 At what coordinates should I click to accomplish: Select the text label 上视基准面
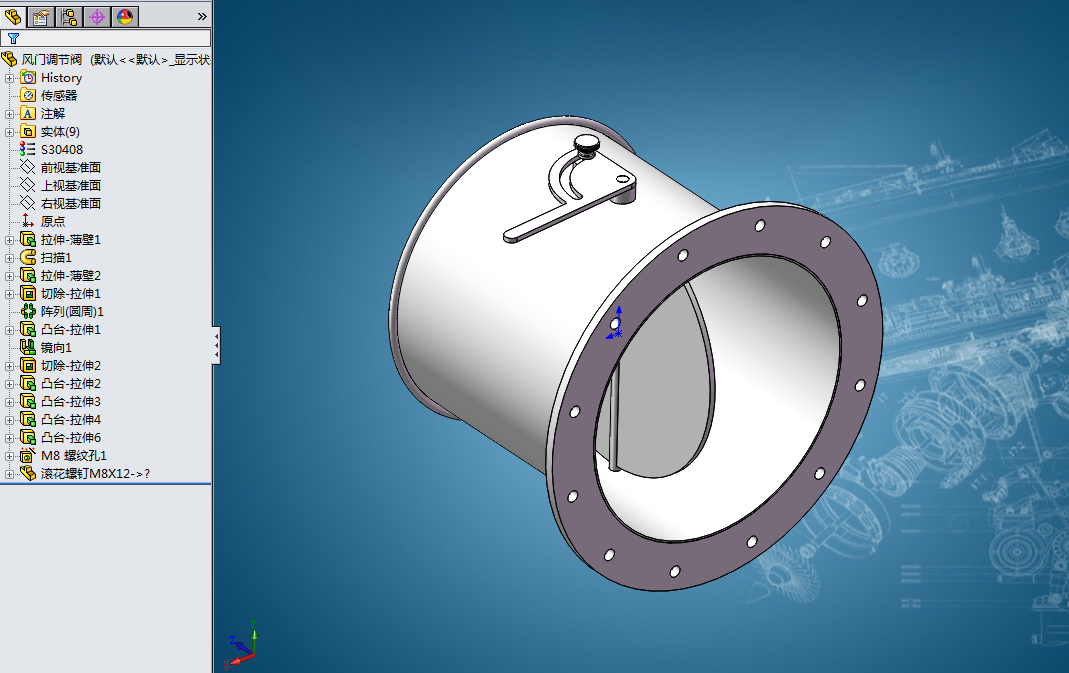(71, 185)
